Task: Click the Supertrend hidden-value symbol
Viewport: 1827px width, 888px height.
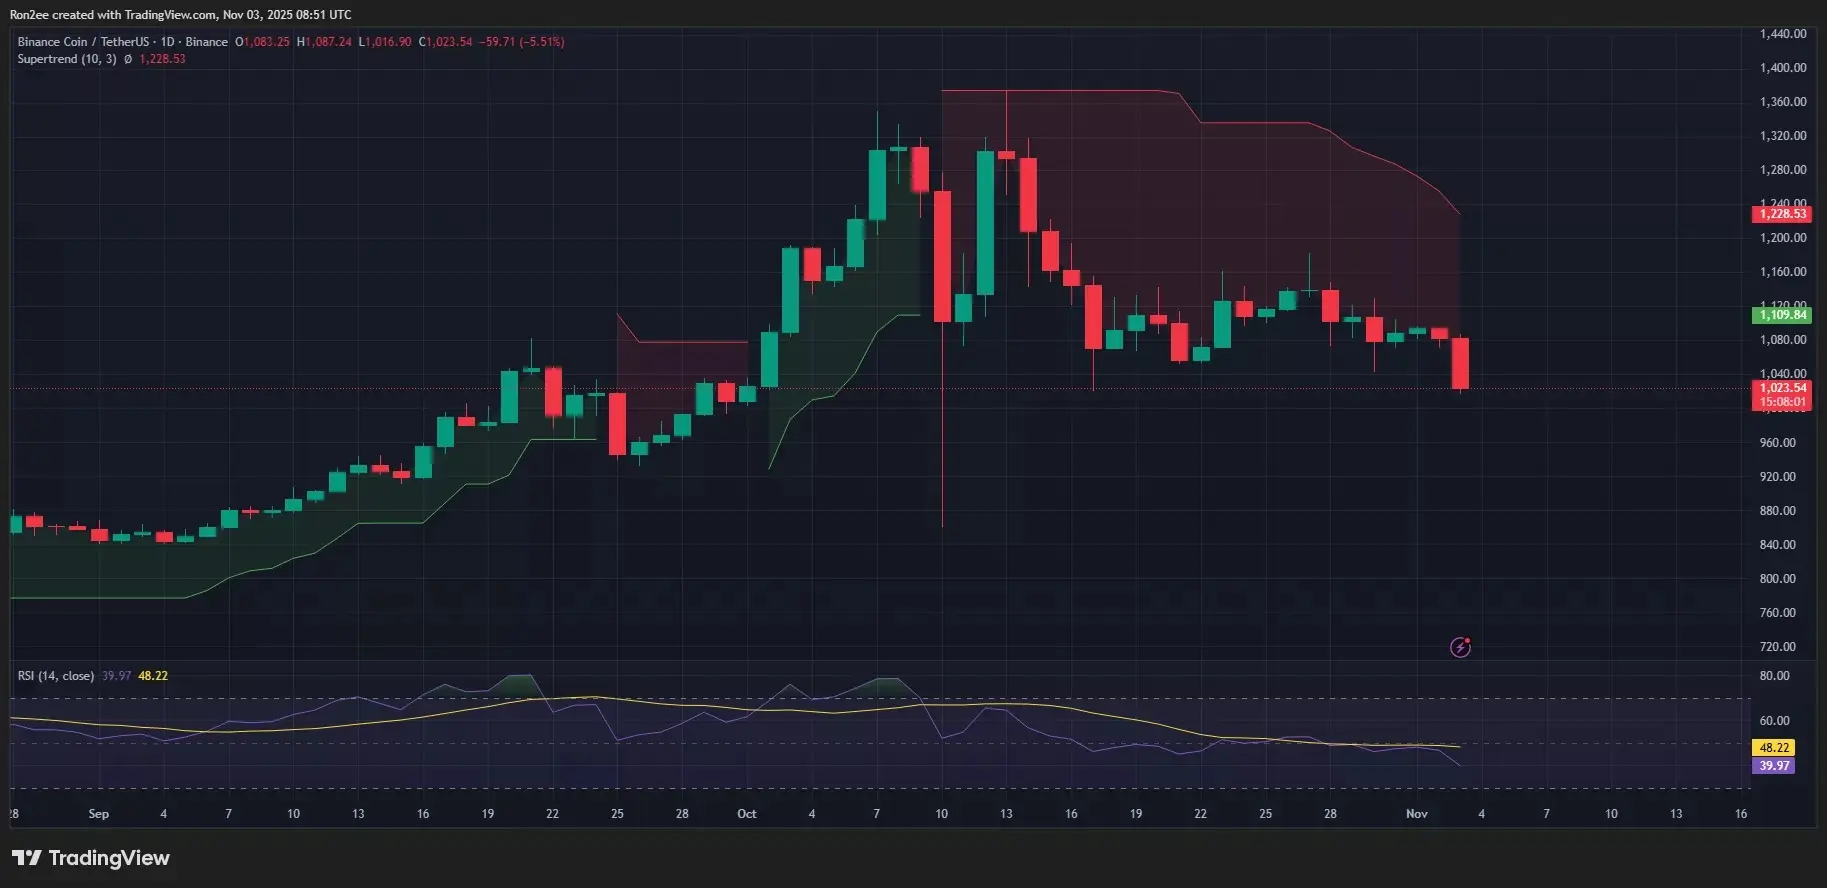Action: (x=128, y=59)
